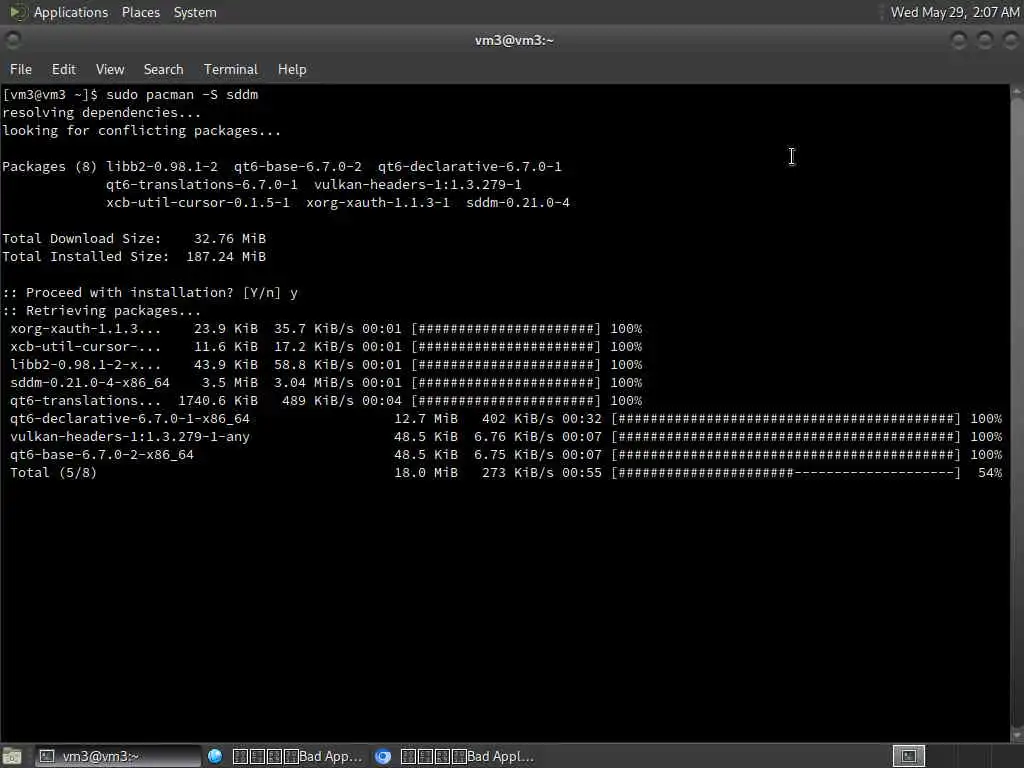Click the 'Total (5/8)' label

tap(54, 473)
